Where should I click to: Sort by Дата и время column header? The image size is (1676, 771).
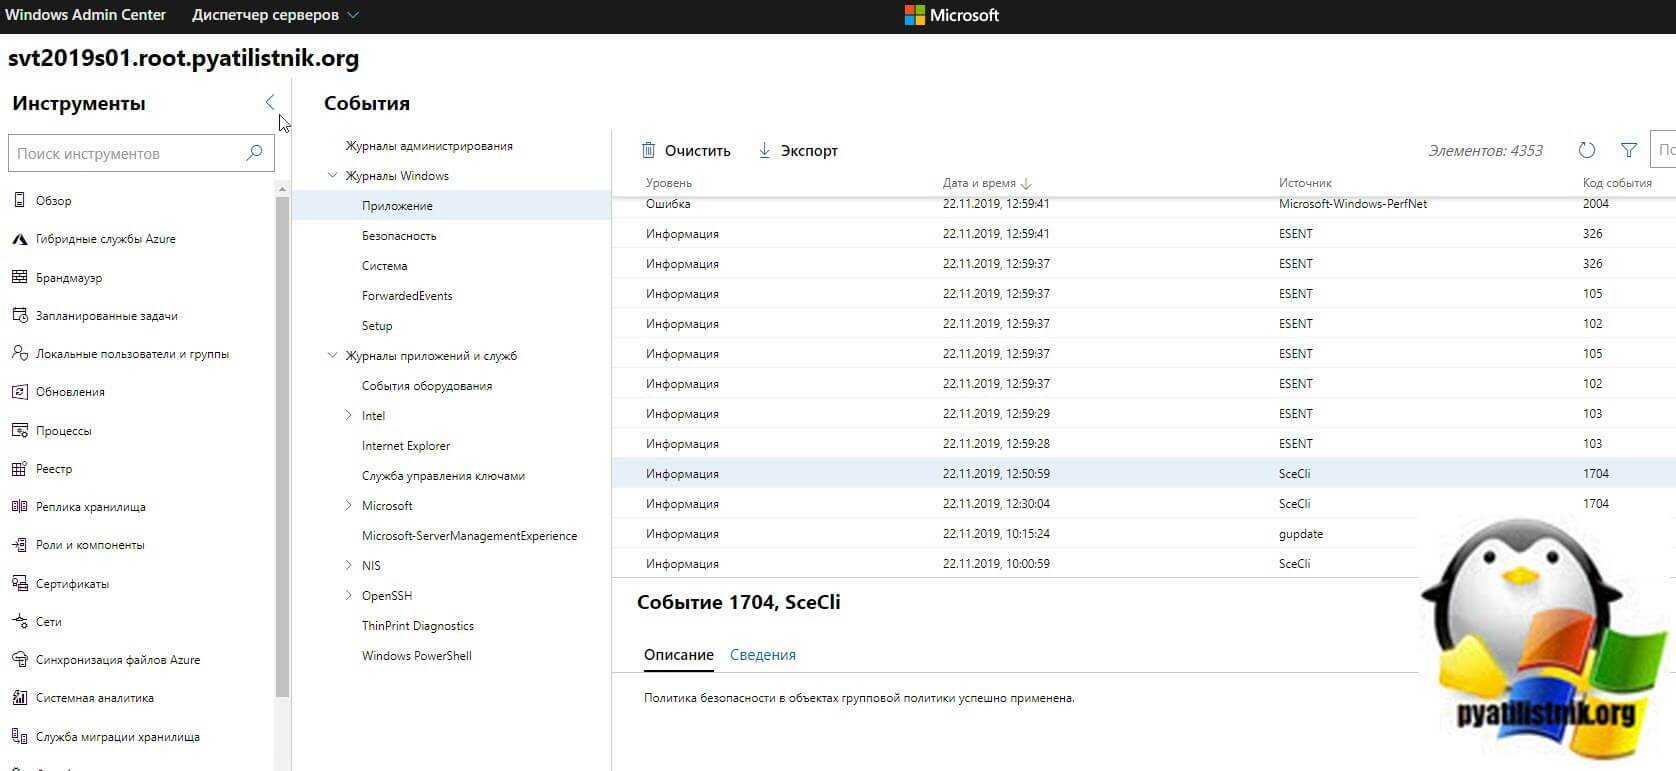986,183
